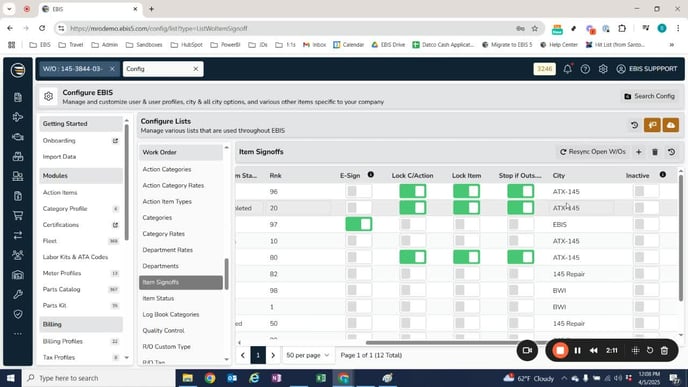The width and height of the screenshot is (688, 387).
Task: Select Item Status list
Action: pyautogui.click(x=158, y=298)
